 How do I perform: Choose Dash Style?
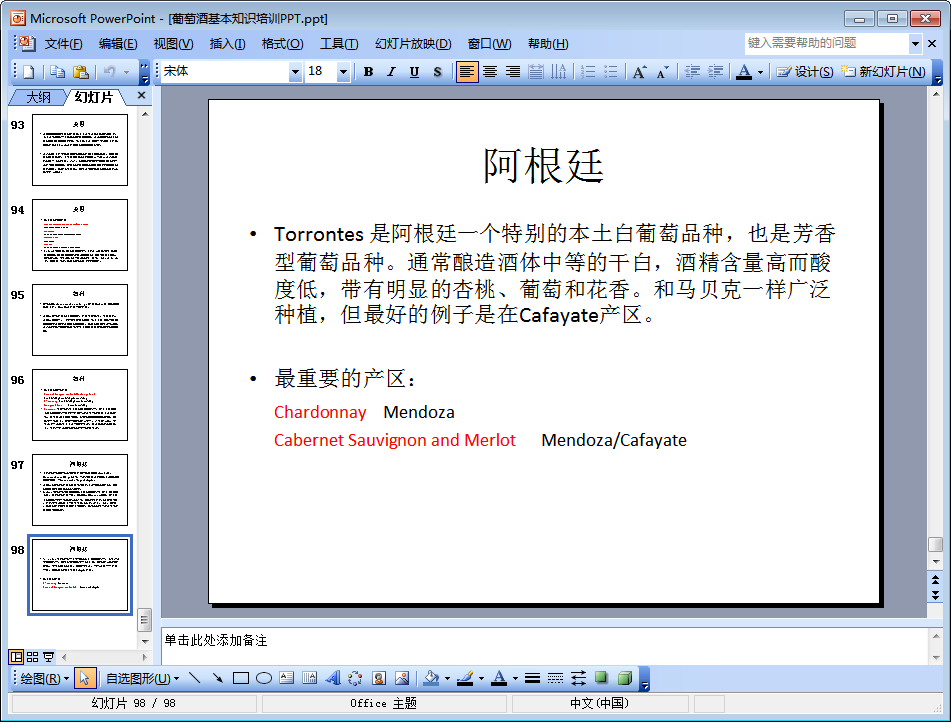[x=556, y=678]
